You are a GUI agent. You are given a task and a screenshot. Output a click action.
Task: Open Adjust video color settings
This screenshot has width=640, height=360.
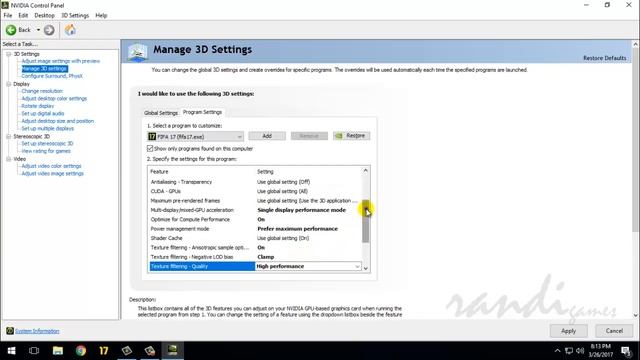(51, 166)
